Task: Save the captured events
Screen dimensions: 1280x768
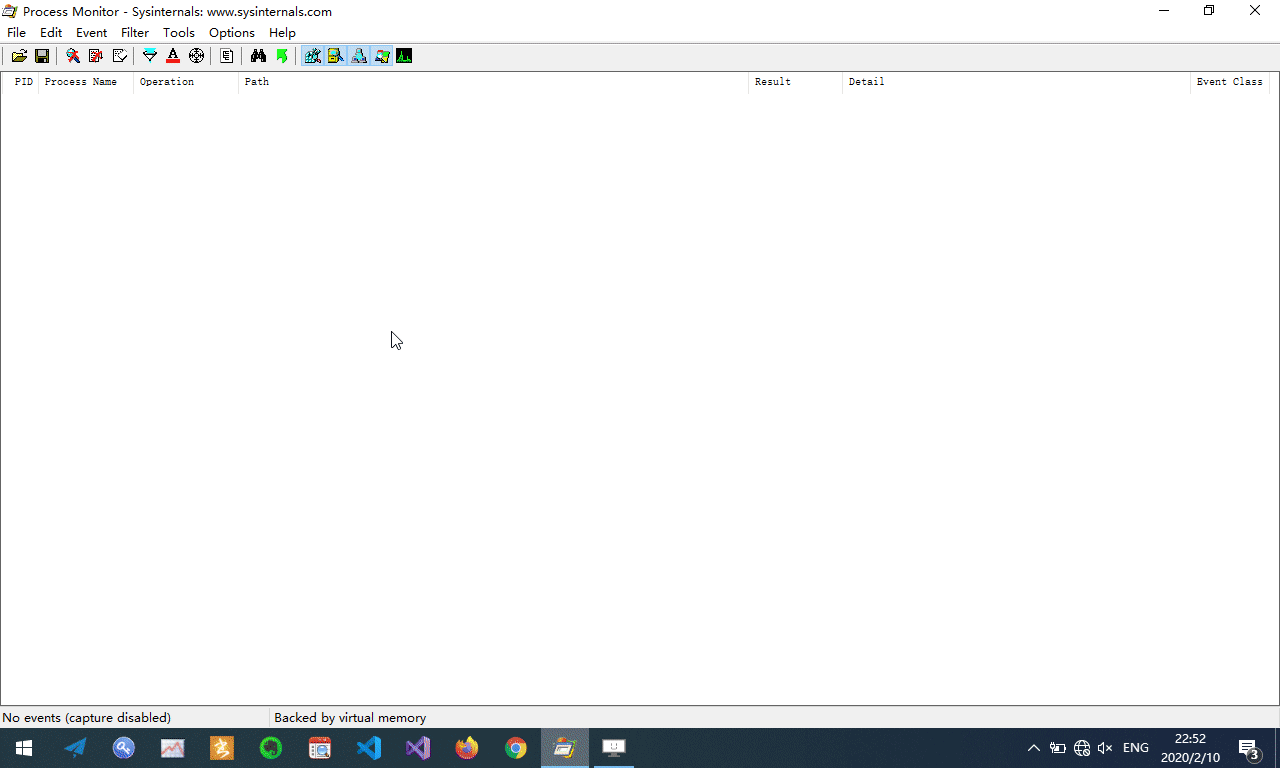Action: click(x=42, y=56)
